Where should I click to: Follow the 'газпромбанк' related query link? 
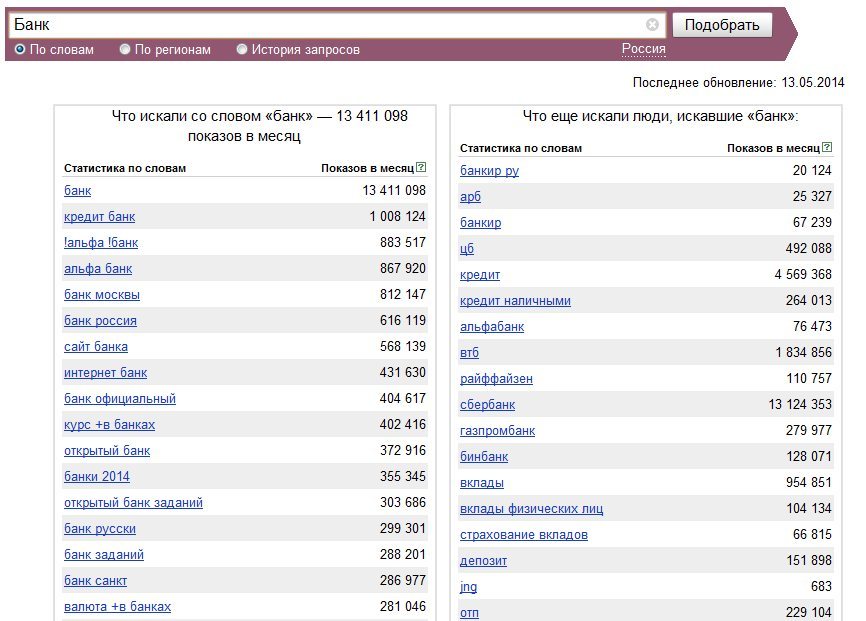coord(497,431)
